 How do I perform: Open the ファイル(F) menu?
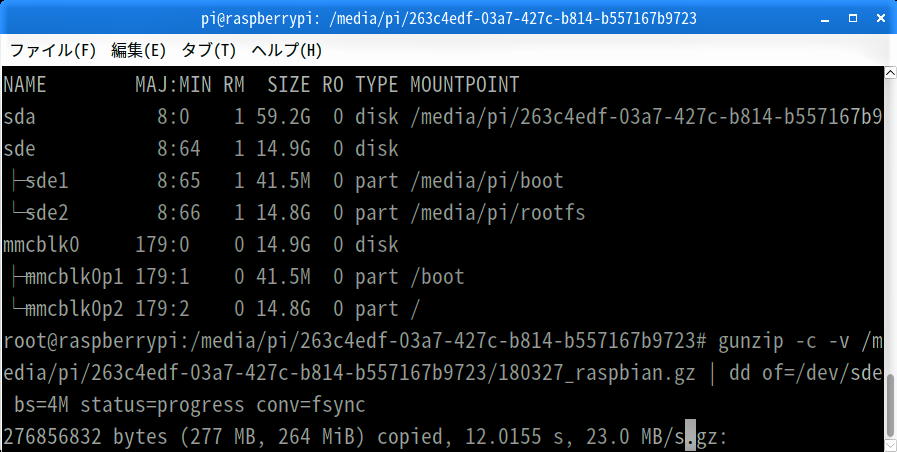tap(53, 51)
